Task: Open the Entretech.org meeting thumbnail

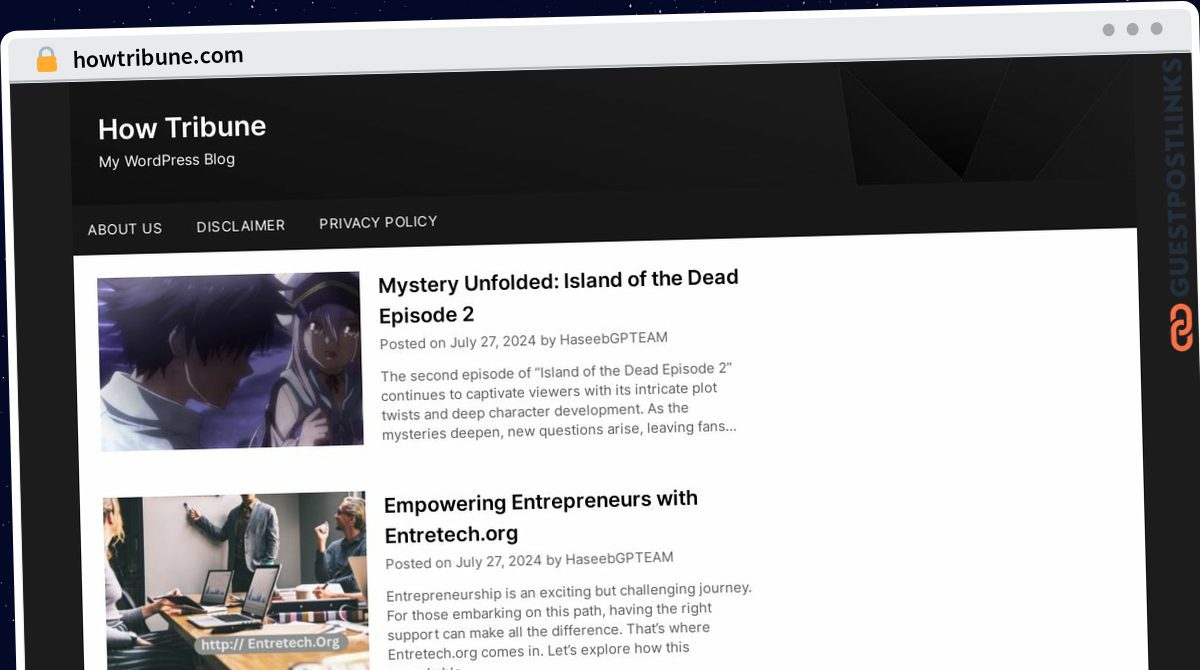Action: [x=236, y=580]
